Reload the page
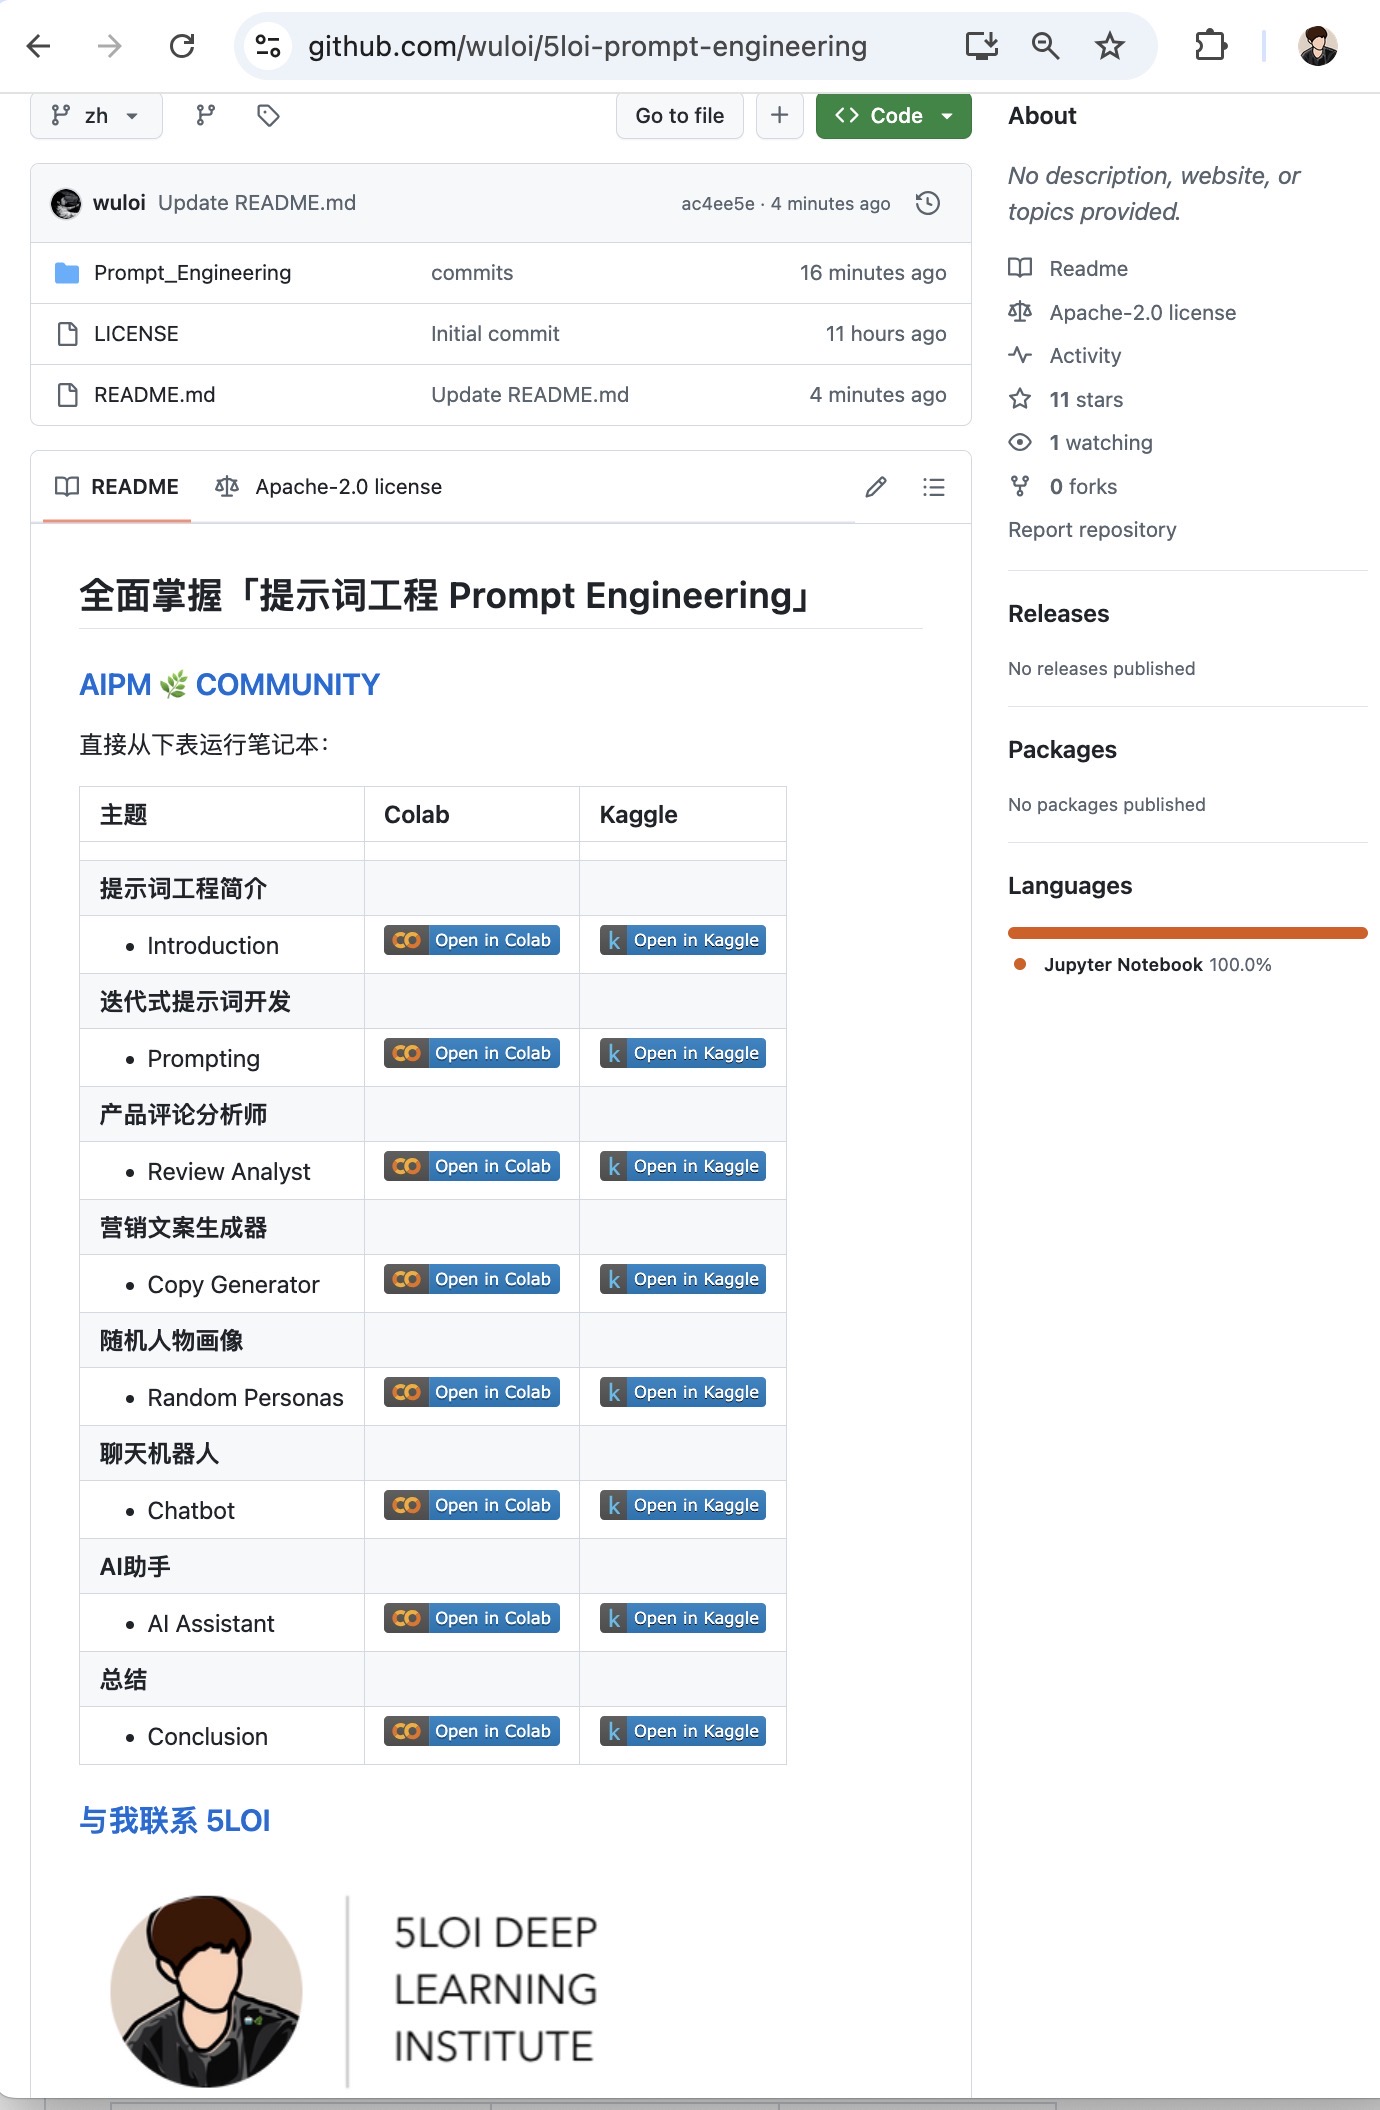 click(182, 46)
